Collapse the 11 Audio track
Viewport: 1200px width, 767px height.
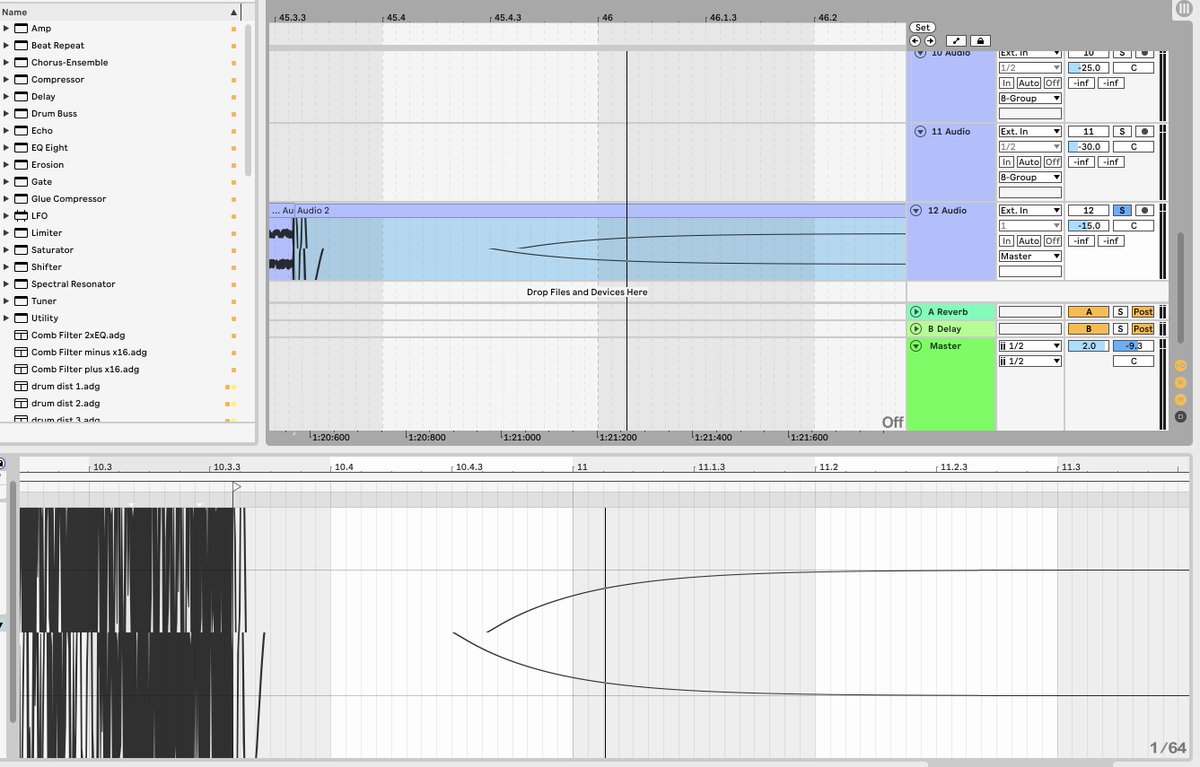[x=920, y=131]
